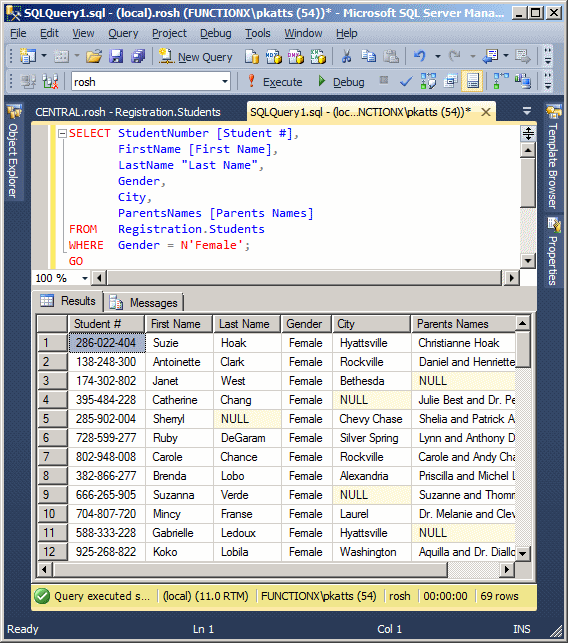Save the query with the disk icon

(116, 57)
